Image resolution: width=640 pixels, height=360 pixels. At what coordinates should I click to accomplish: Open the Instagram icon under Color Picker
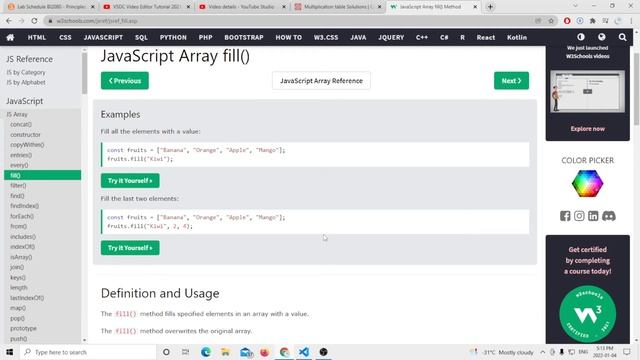coord(579,216)
